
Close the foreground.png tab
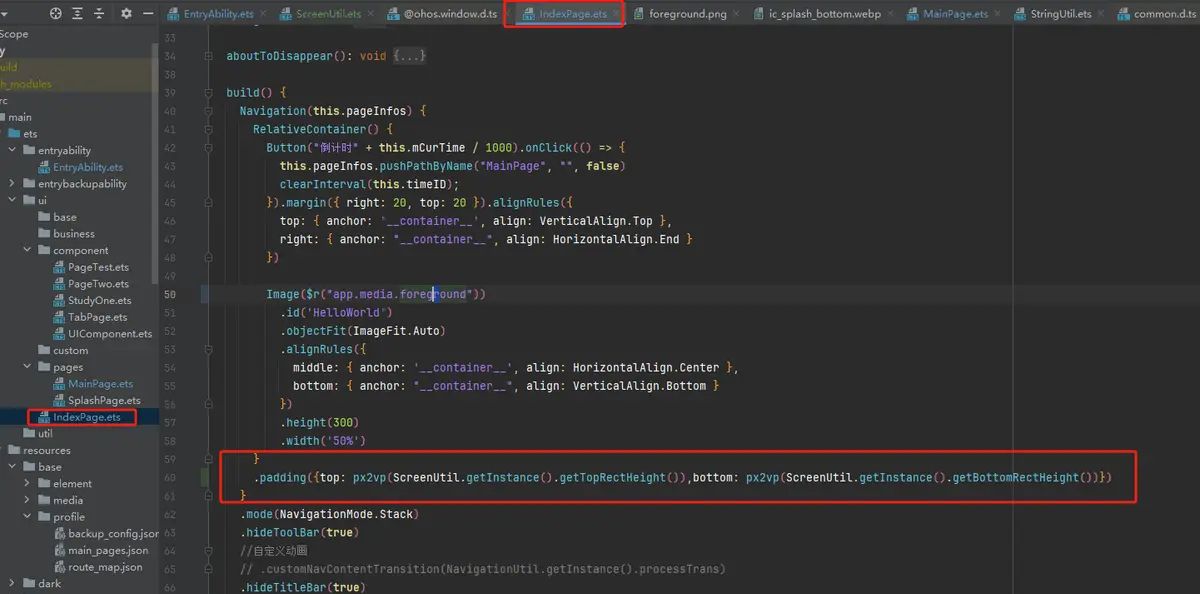(737, 14)
